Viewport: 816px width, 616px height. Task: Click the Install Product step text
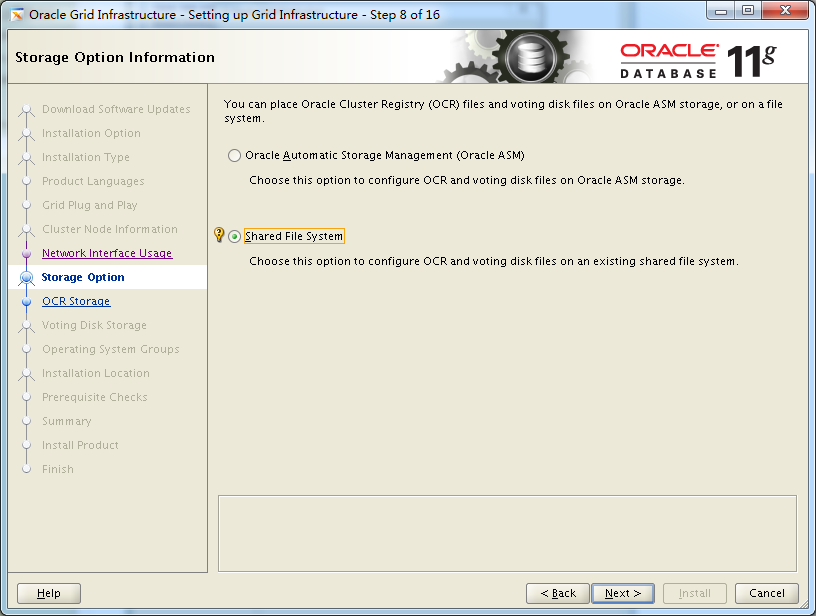click(x=80, y=445)
